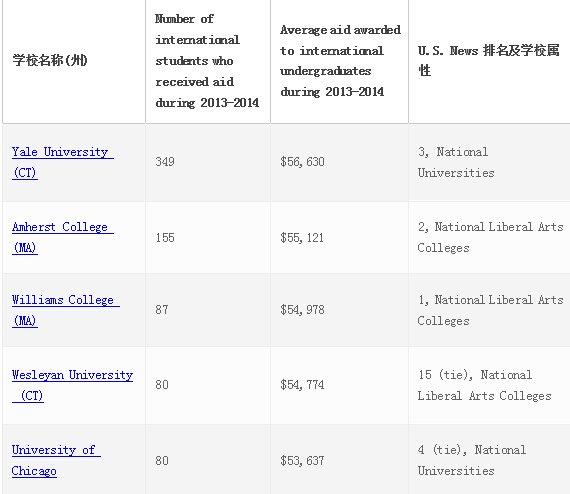Select the cell showing 349 students
Viewport: 570px width, 494px height.
tap(208, 162)
